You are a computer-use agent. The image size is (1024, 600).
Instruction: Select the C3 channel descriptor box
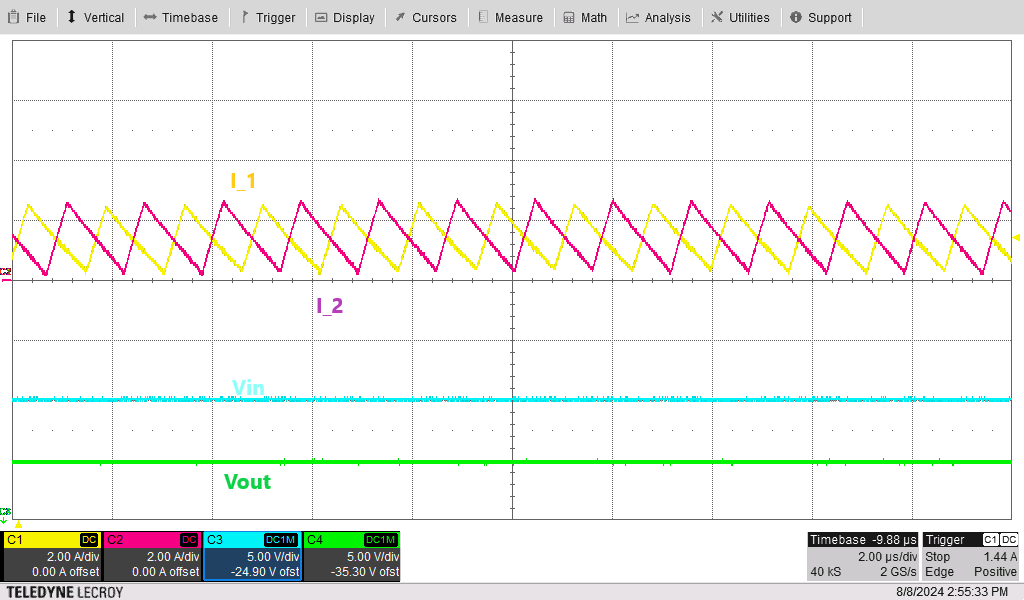pos(252,556)
